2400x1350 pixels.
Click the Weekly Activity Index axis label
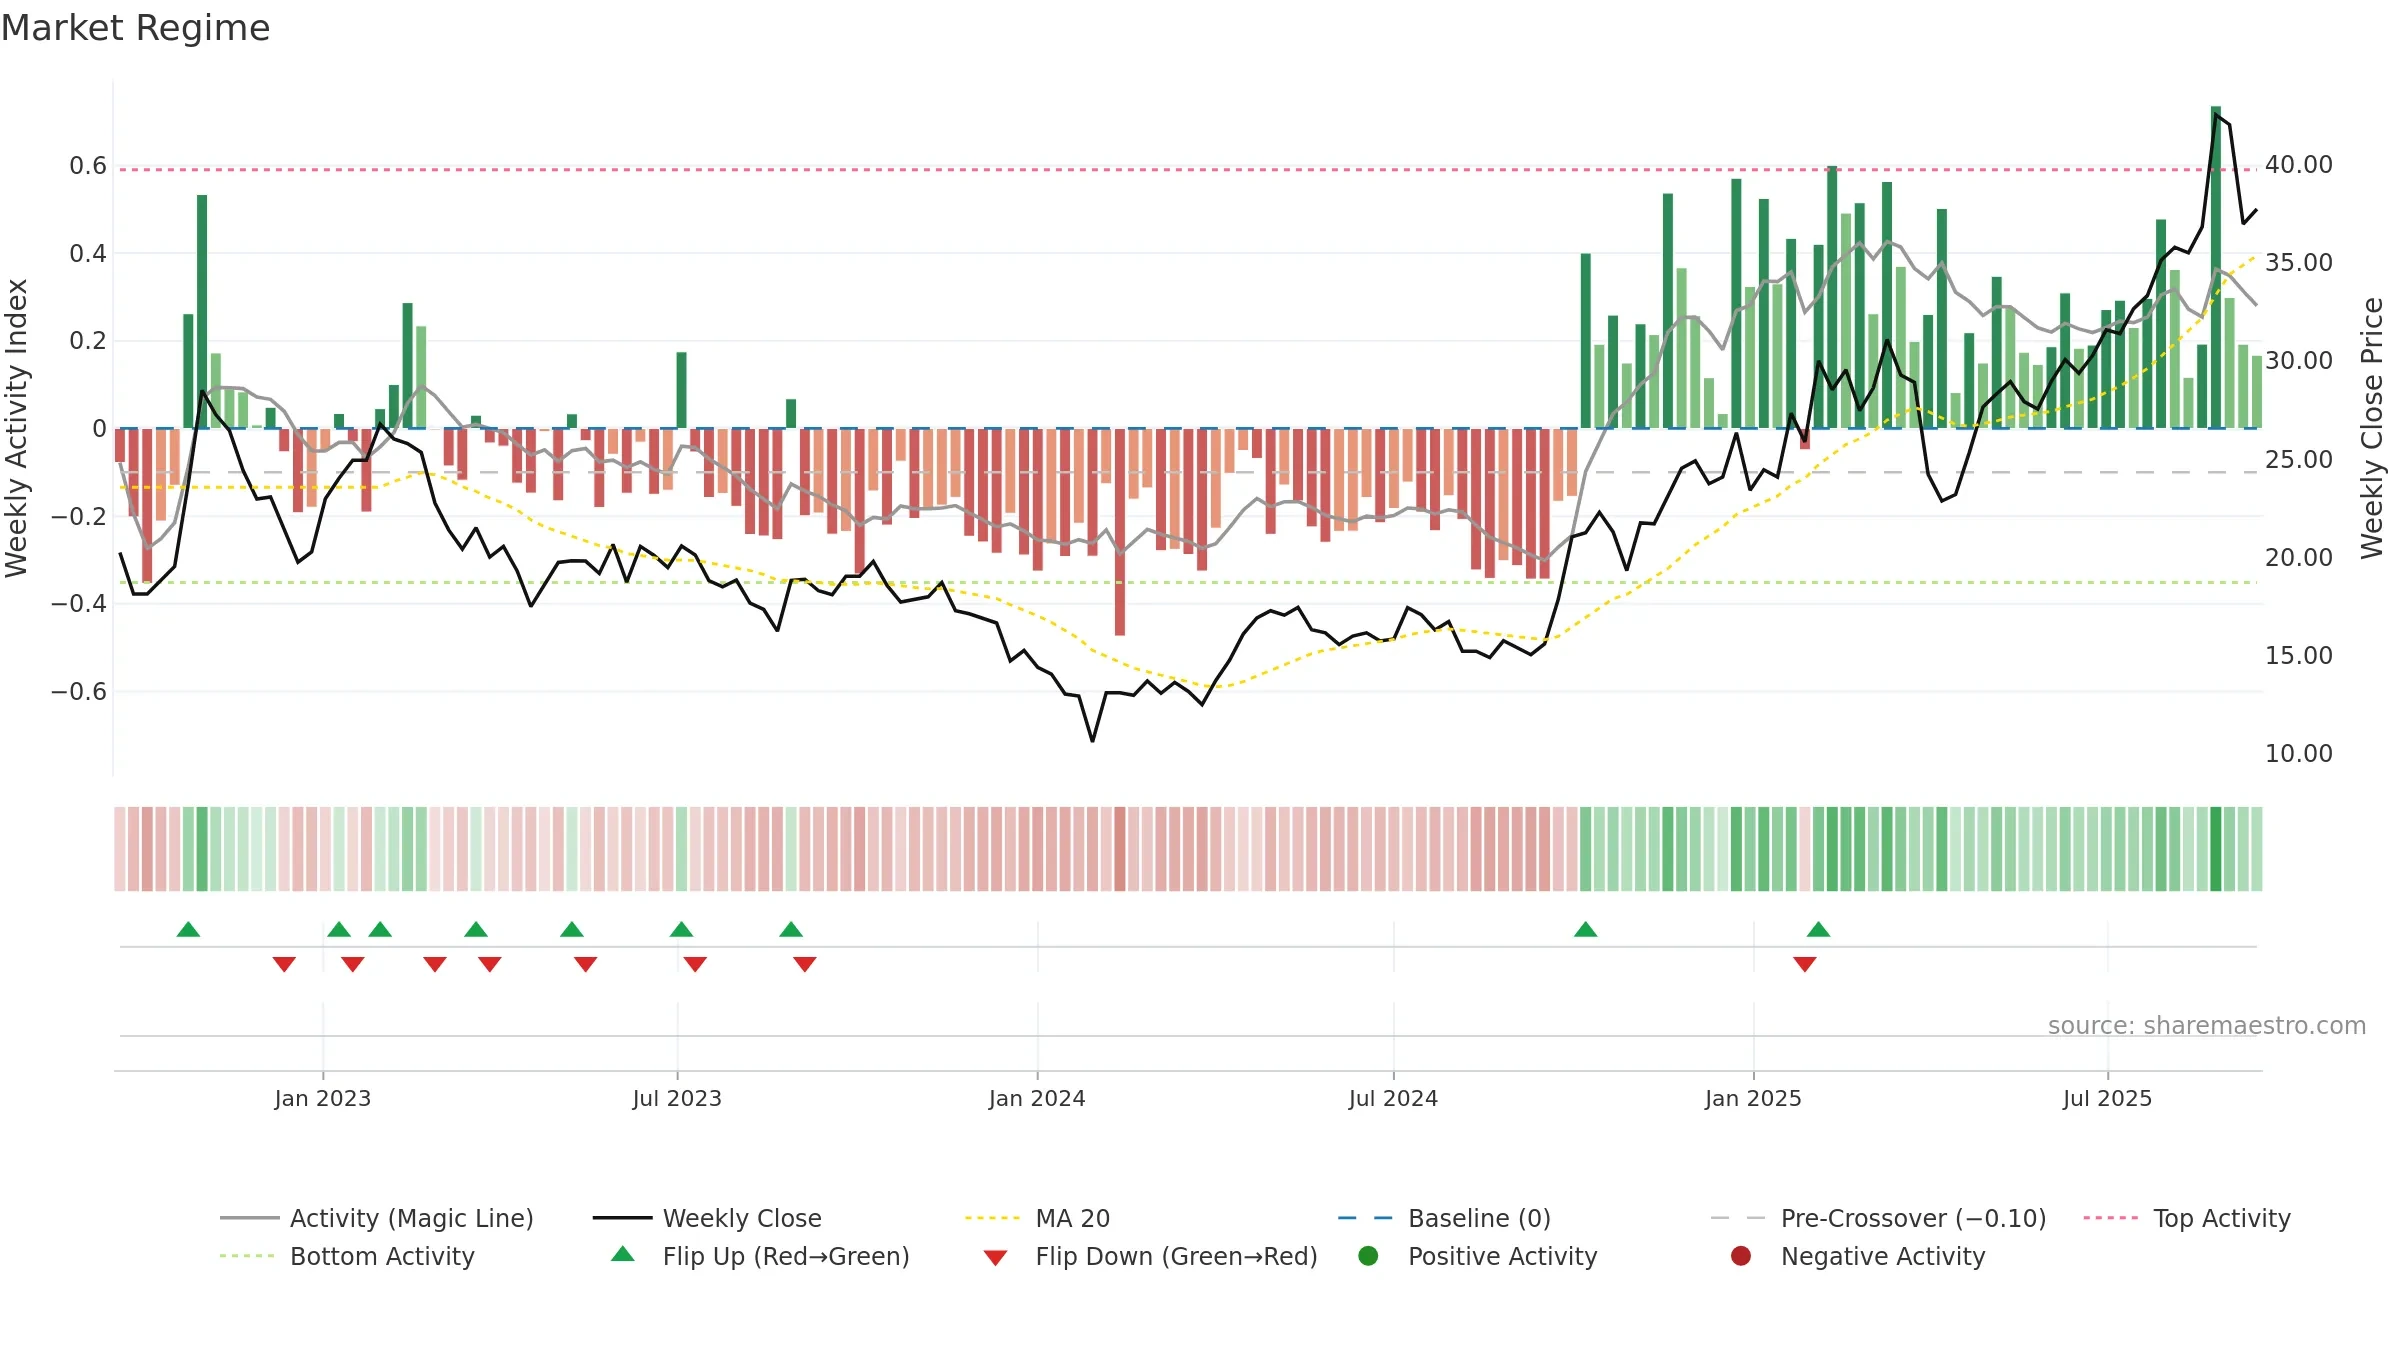tap(17, 428)
